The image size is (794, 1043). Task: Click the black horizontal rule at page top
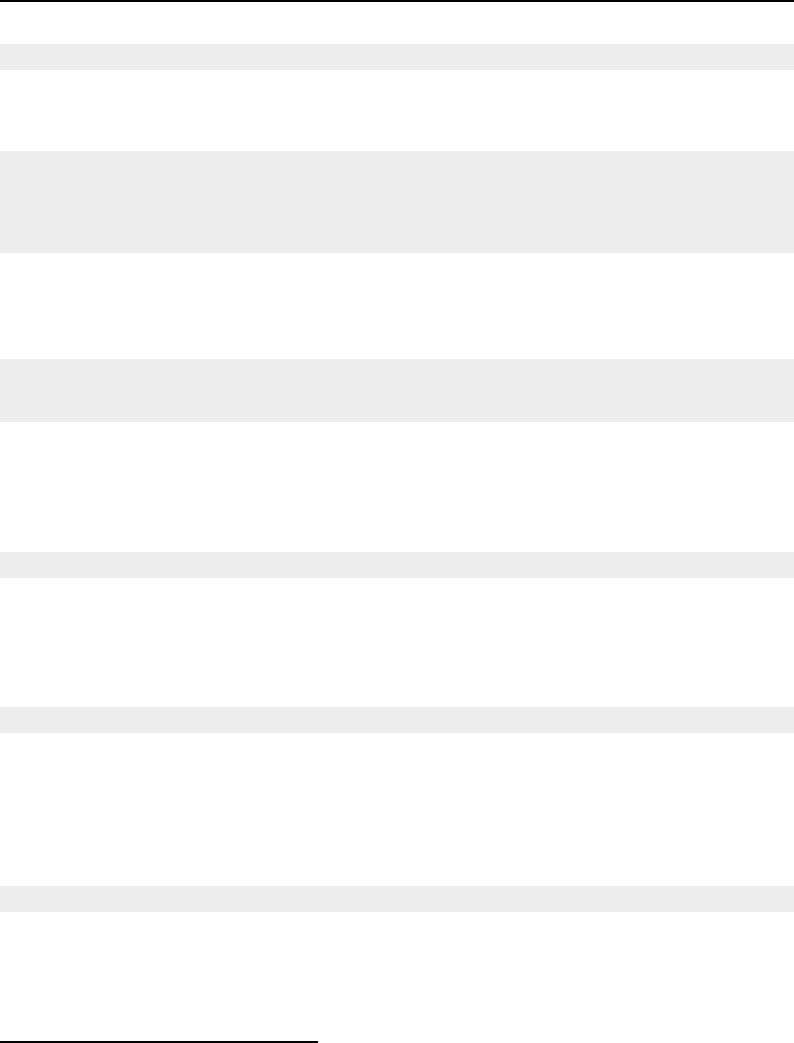coord(397,1)
